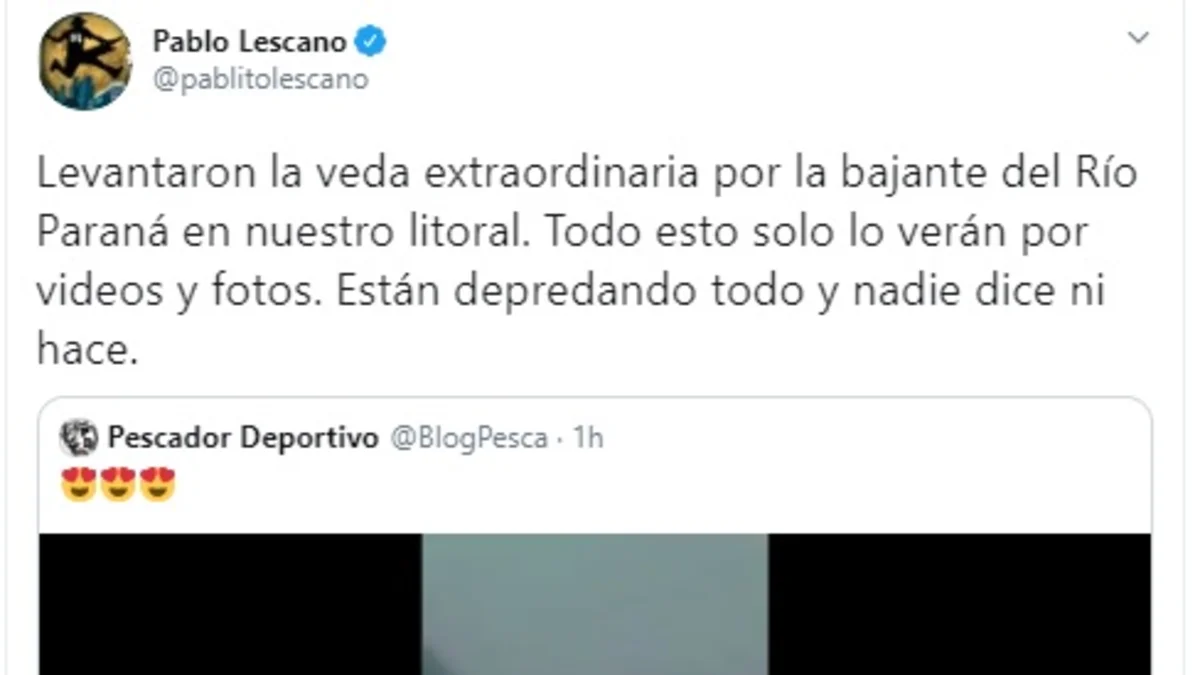Visit the @BlogPesca handle
Screen dimensions: 1200x675
coord(468,439)
